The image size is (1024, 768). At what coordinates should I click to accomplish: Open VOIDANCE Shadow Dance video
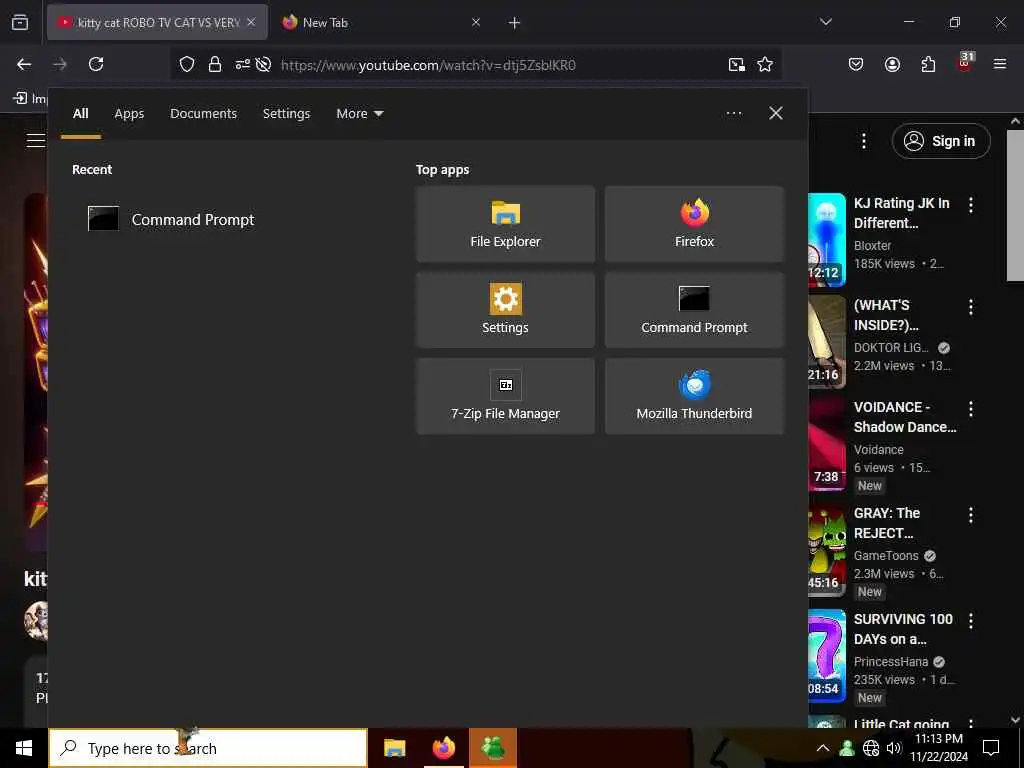(904, 417)
